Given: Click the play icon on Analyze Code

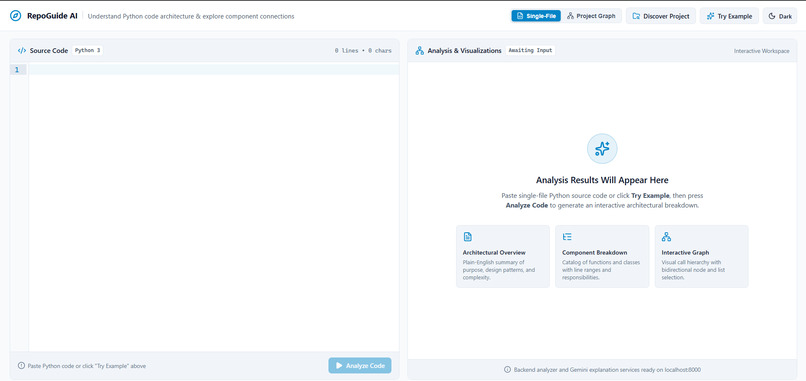Looking at the screenshot, I should (x=339, y=366).
